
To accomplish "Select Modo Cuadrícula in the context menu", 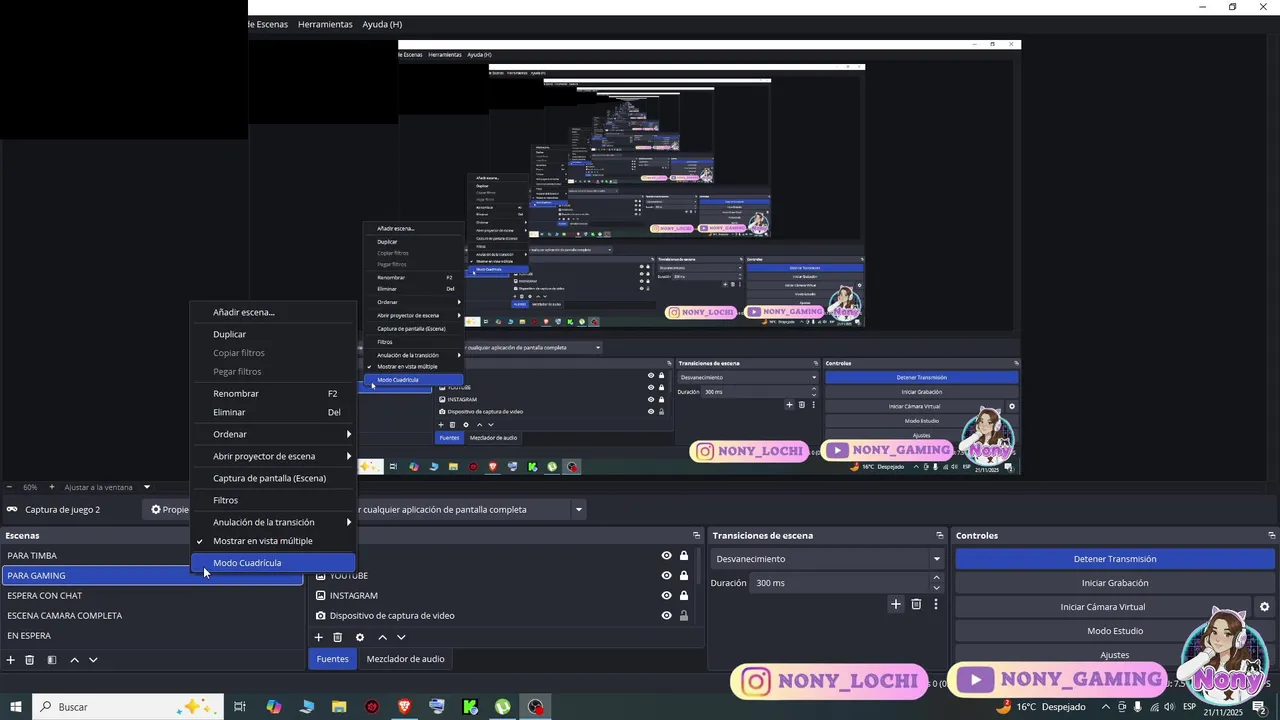I will [273, 563].
